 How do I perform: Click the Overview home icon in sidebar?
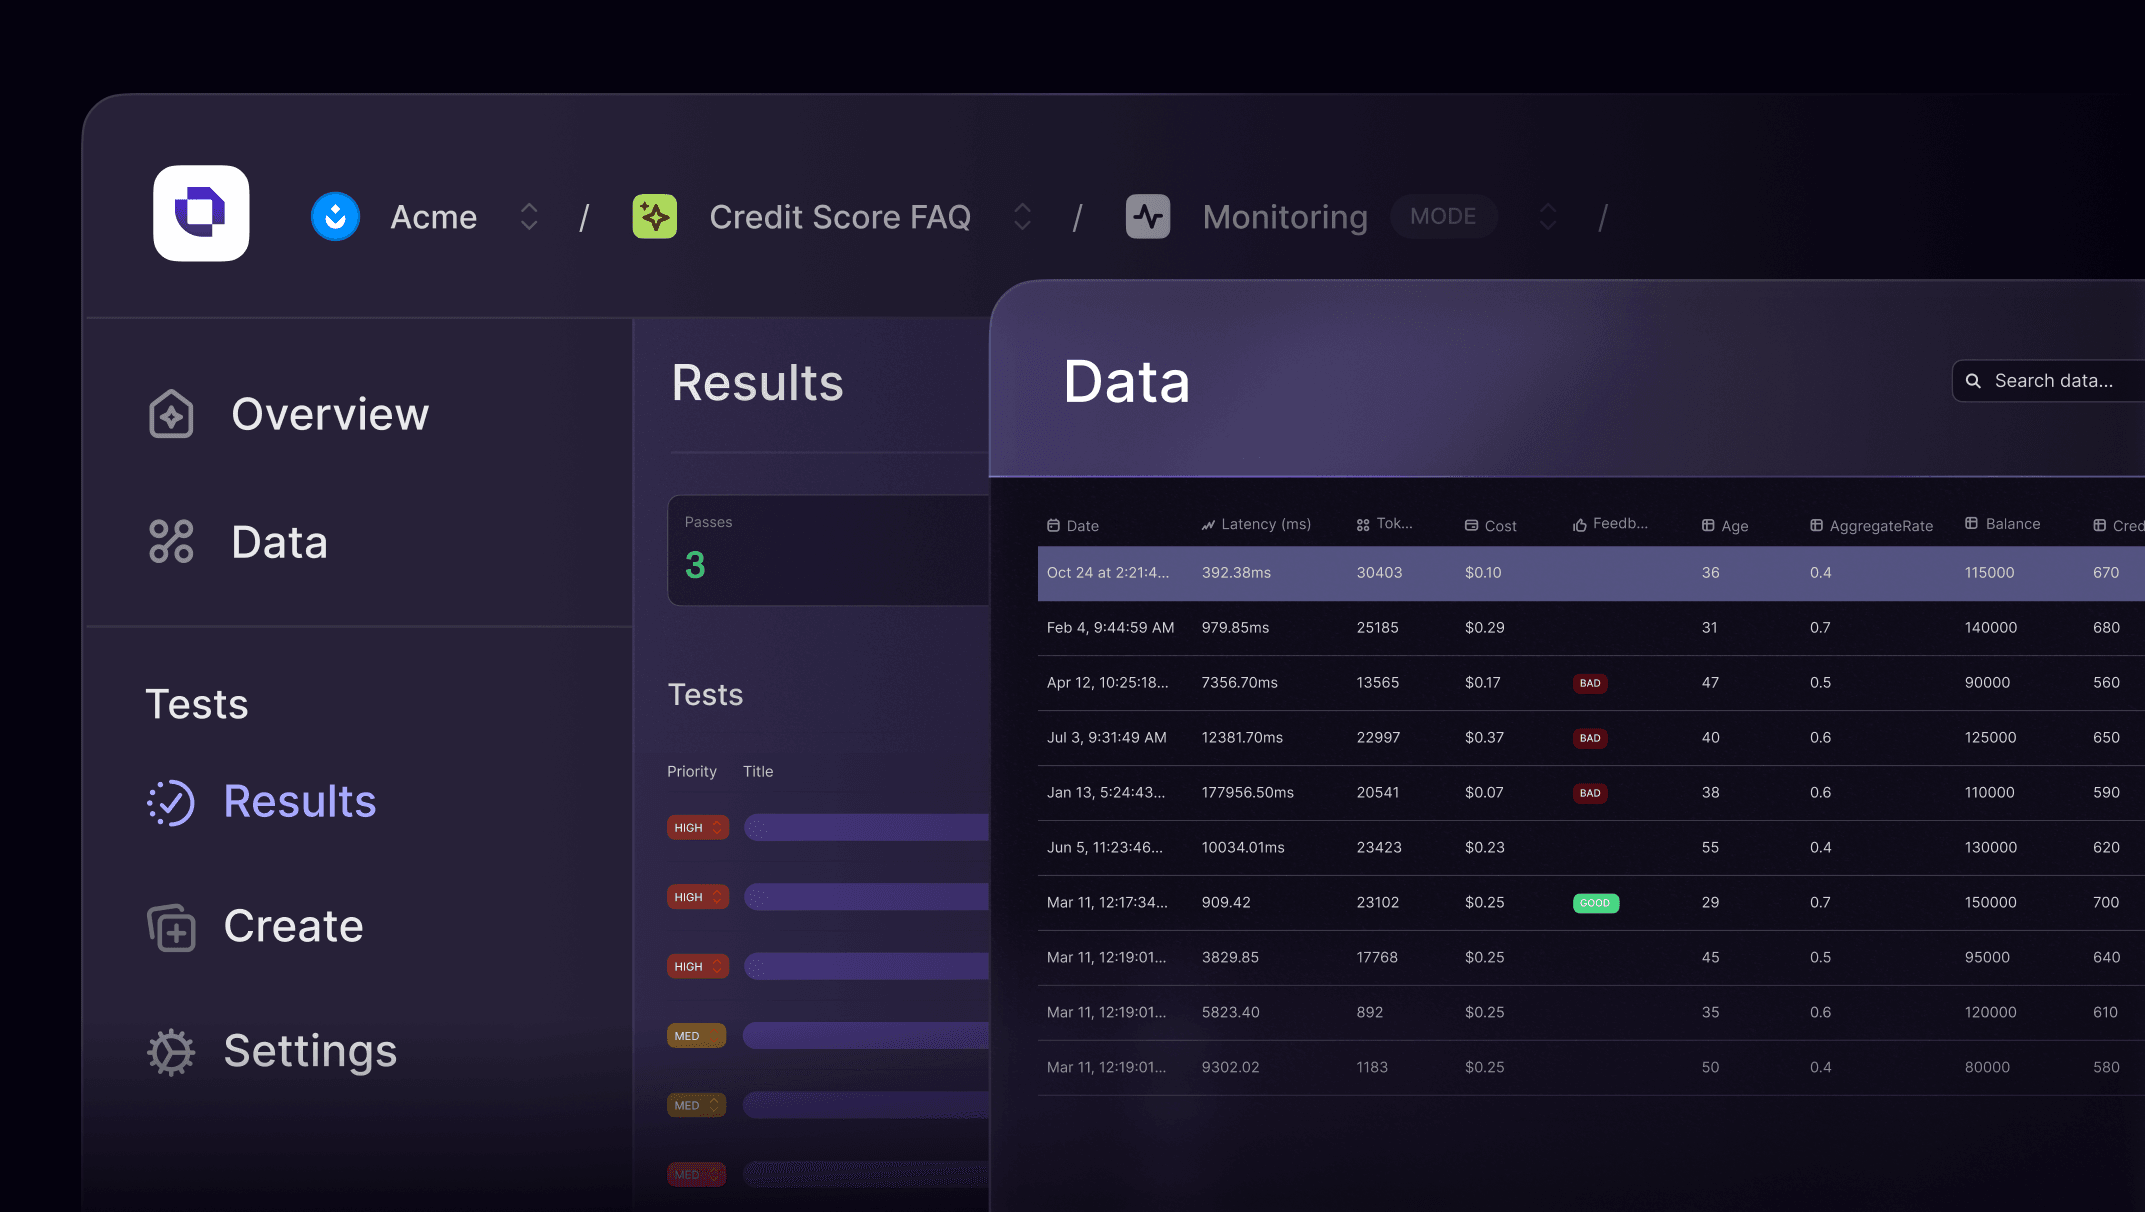click(x=170, y=414)
